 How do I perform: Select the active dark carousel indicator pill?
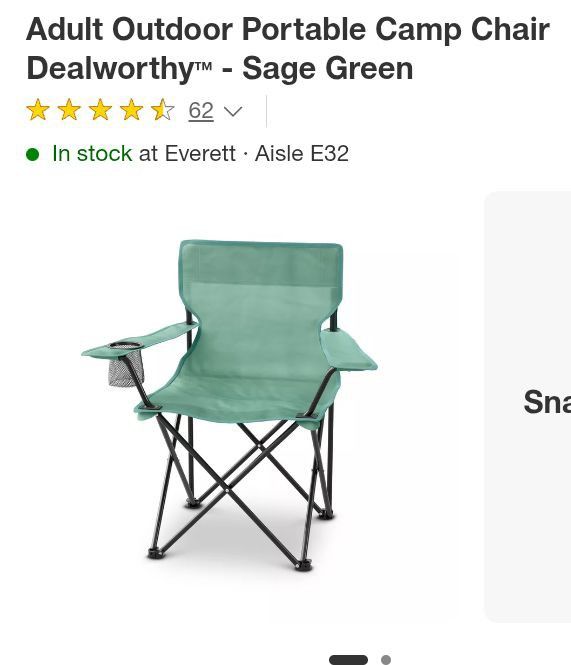(349, 660)
